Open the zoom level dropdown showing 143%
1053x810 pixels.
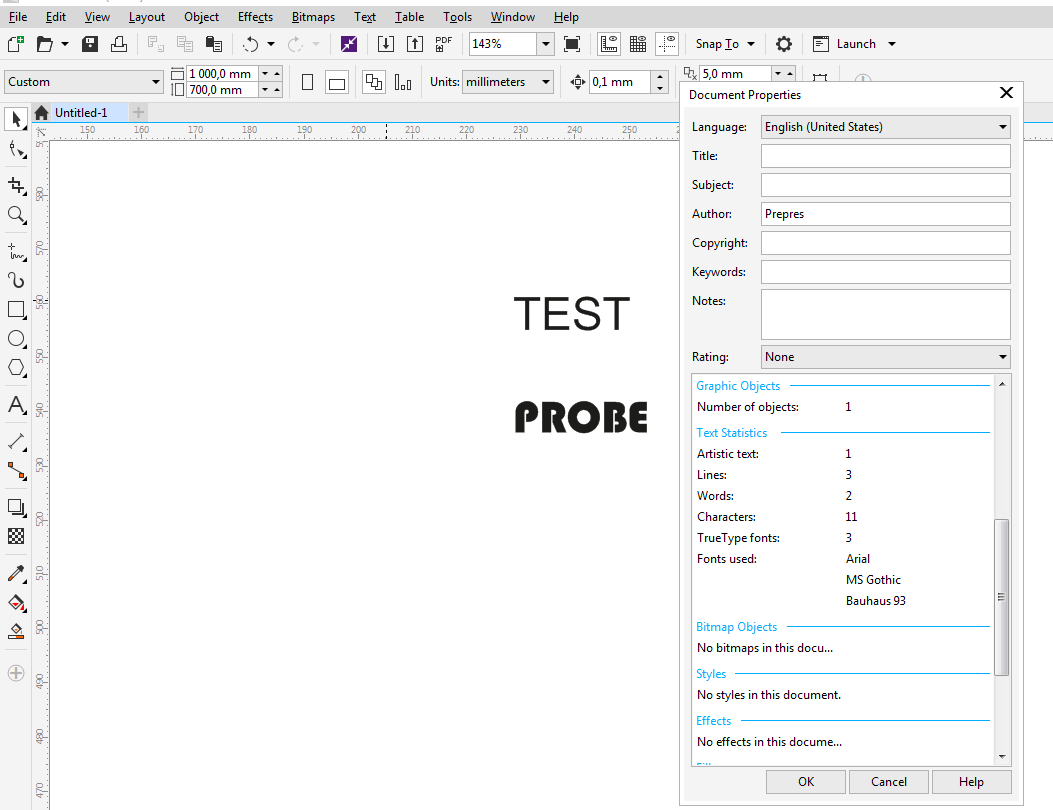coord(545,44)
